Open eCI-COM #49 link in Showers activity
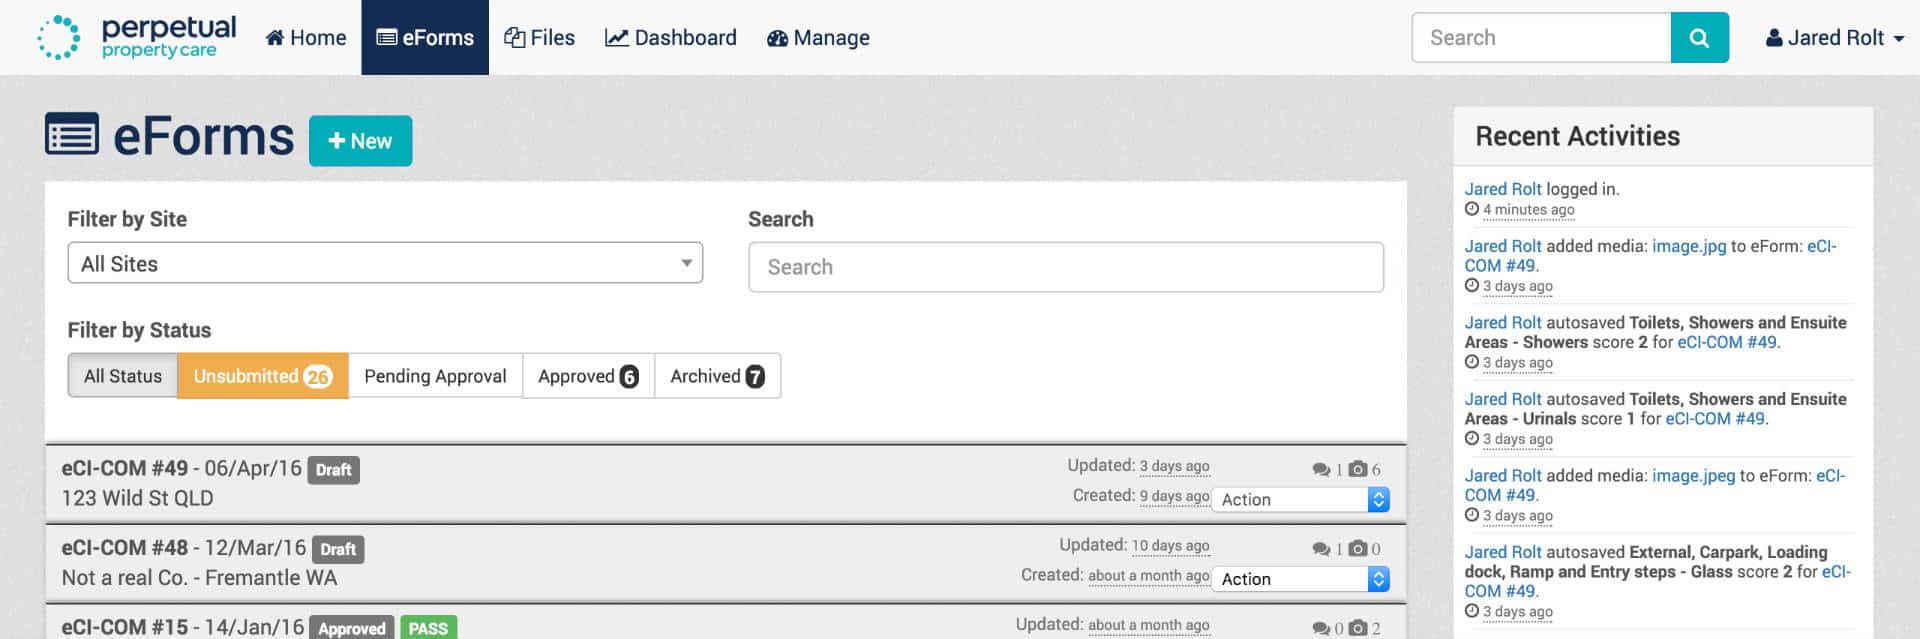Viewport: 1920px width, 639px height. coord(1727,342)
